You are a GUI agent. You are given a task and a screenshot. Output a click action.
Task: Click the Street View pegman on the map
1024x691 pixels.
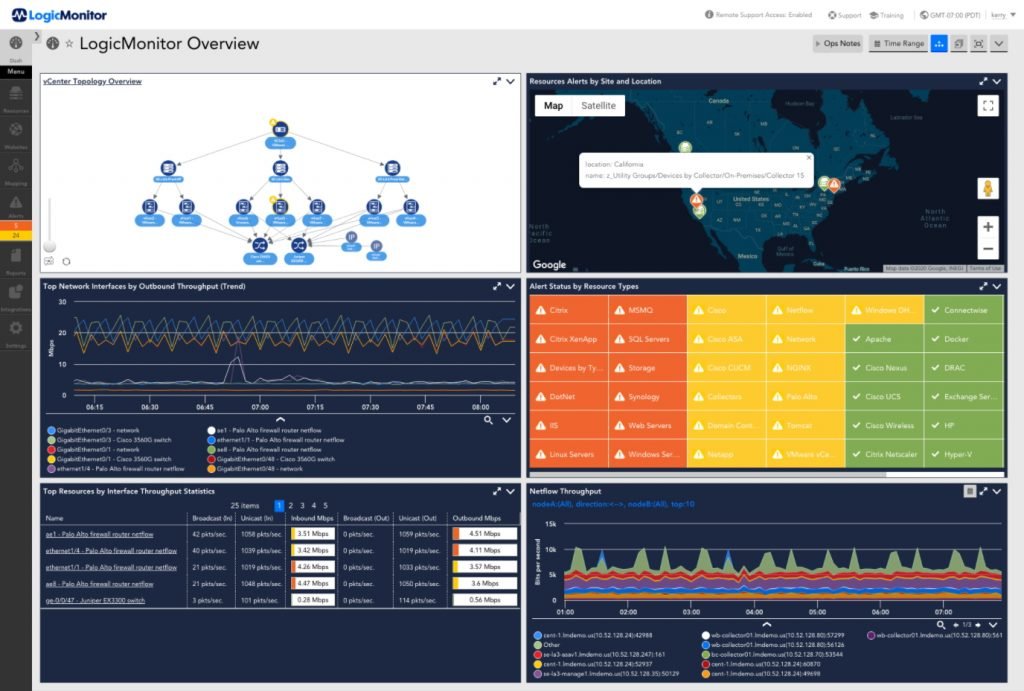click(987, 188)
